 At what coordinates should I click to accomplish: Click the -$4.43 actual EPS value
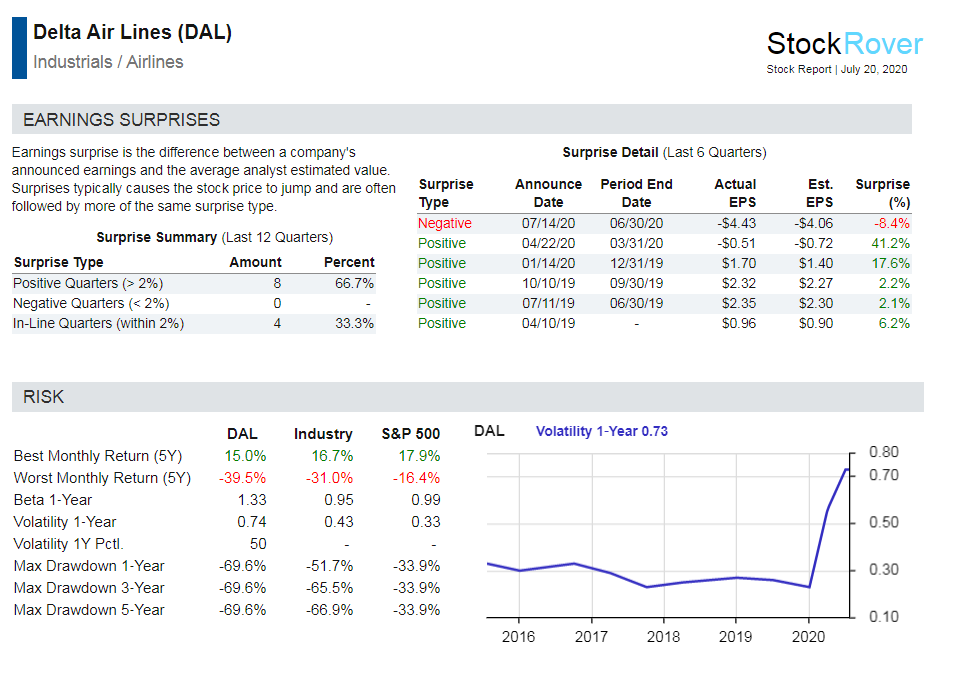click(736, 223)
